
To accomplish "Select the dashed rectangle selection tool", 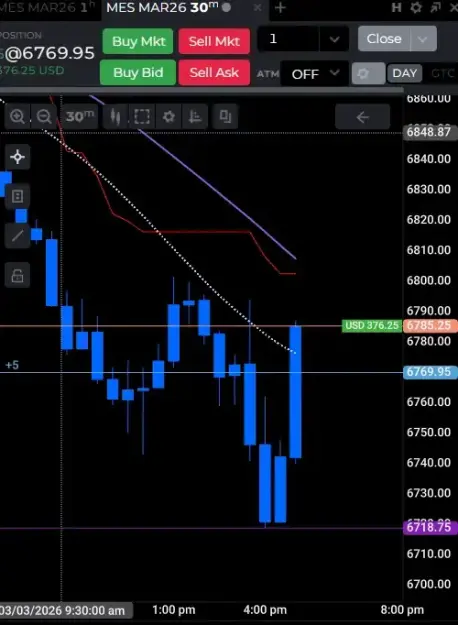I will (142, 116).
